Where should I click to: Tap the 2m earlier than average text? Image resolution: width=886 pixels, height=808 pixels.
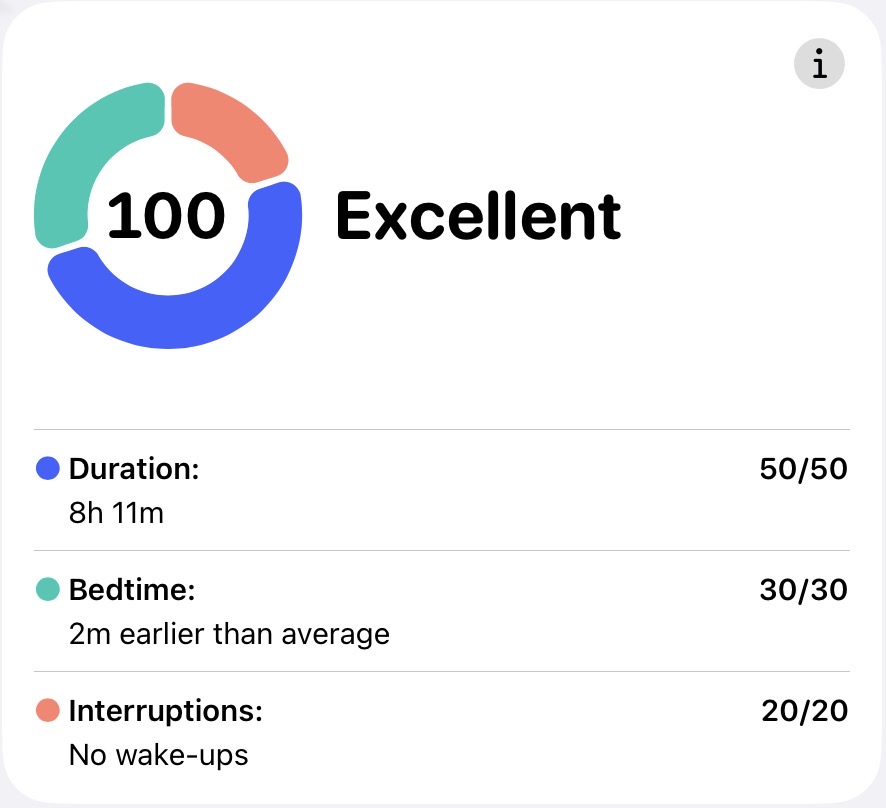[229, 634]
